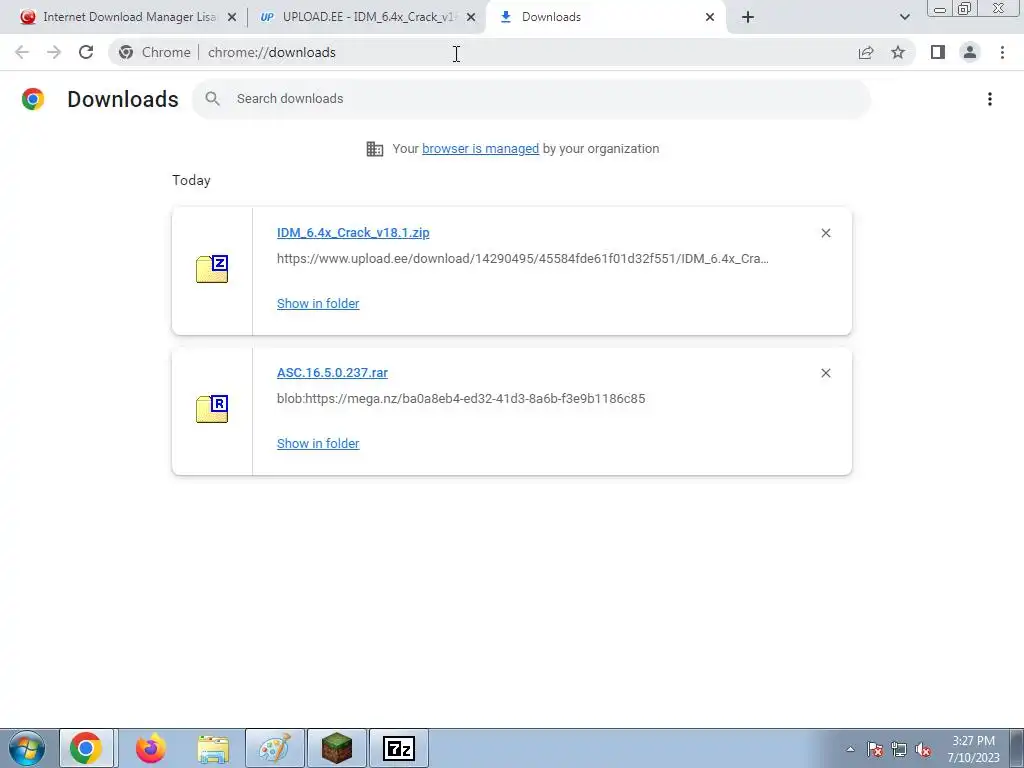Viewport: 1024px width, 768px height.
Task: Reload the Downloads page
Action: tap(86, 52)
